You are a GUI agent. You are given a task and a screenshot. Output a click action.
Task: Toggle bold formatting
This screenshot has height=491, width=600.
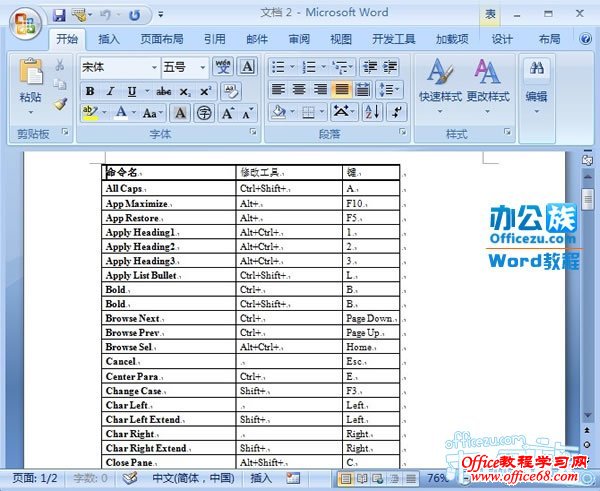point(90,91)
